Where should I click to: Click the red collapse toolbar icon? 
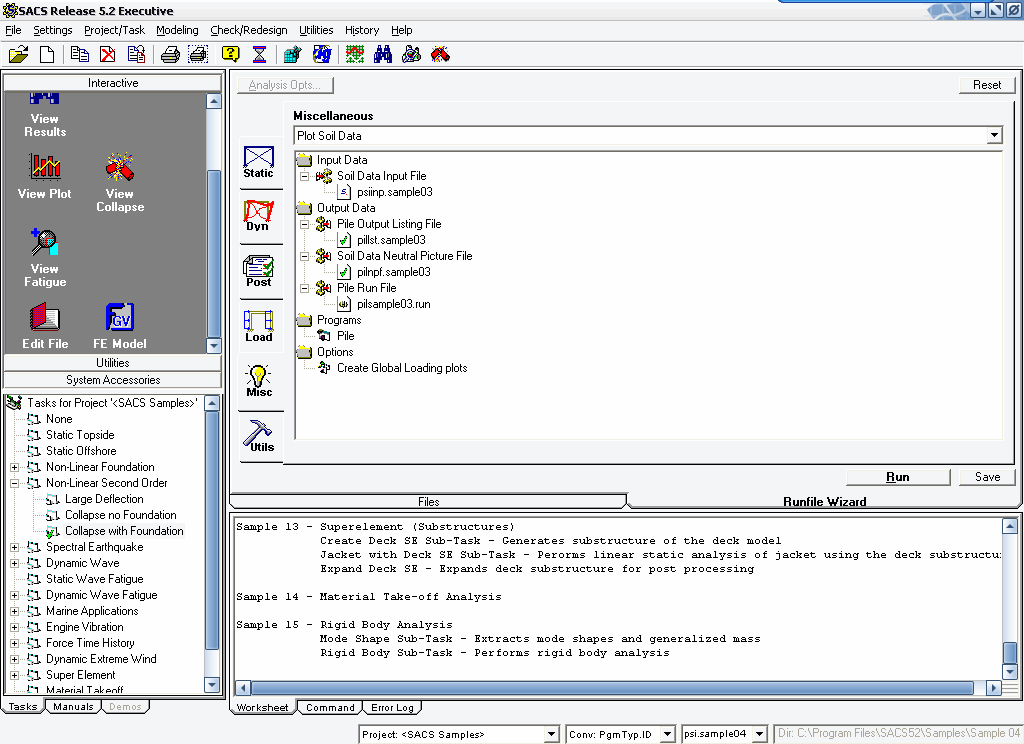pos(440,54)
